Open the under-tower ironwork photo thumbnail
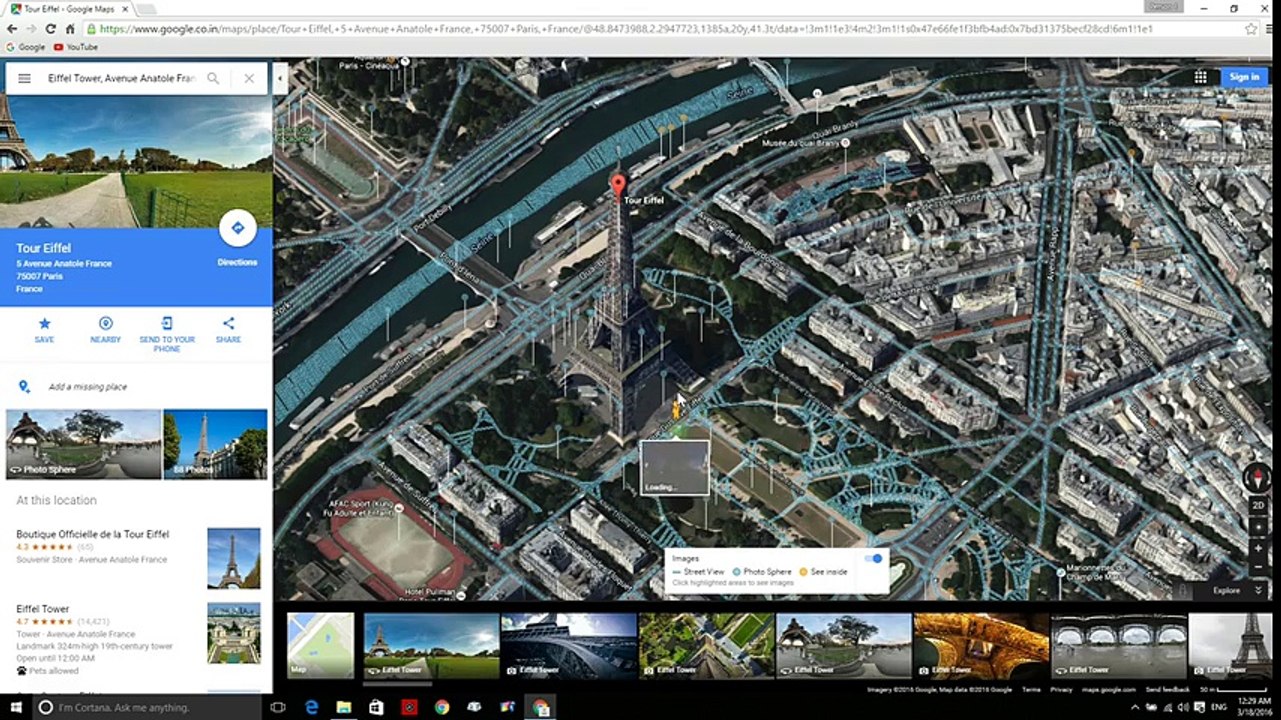This screenshot has height=720, width=1281. point(568,645)
